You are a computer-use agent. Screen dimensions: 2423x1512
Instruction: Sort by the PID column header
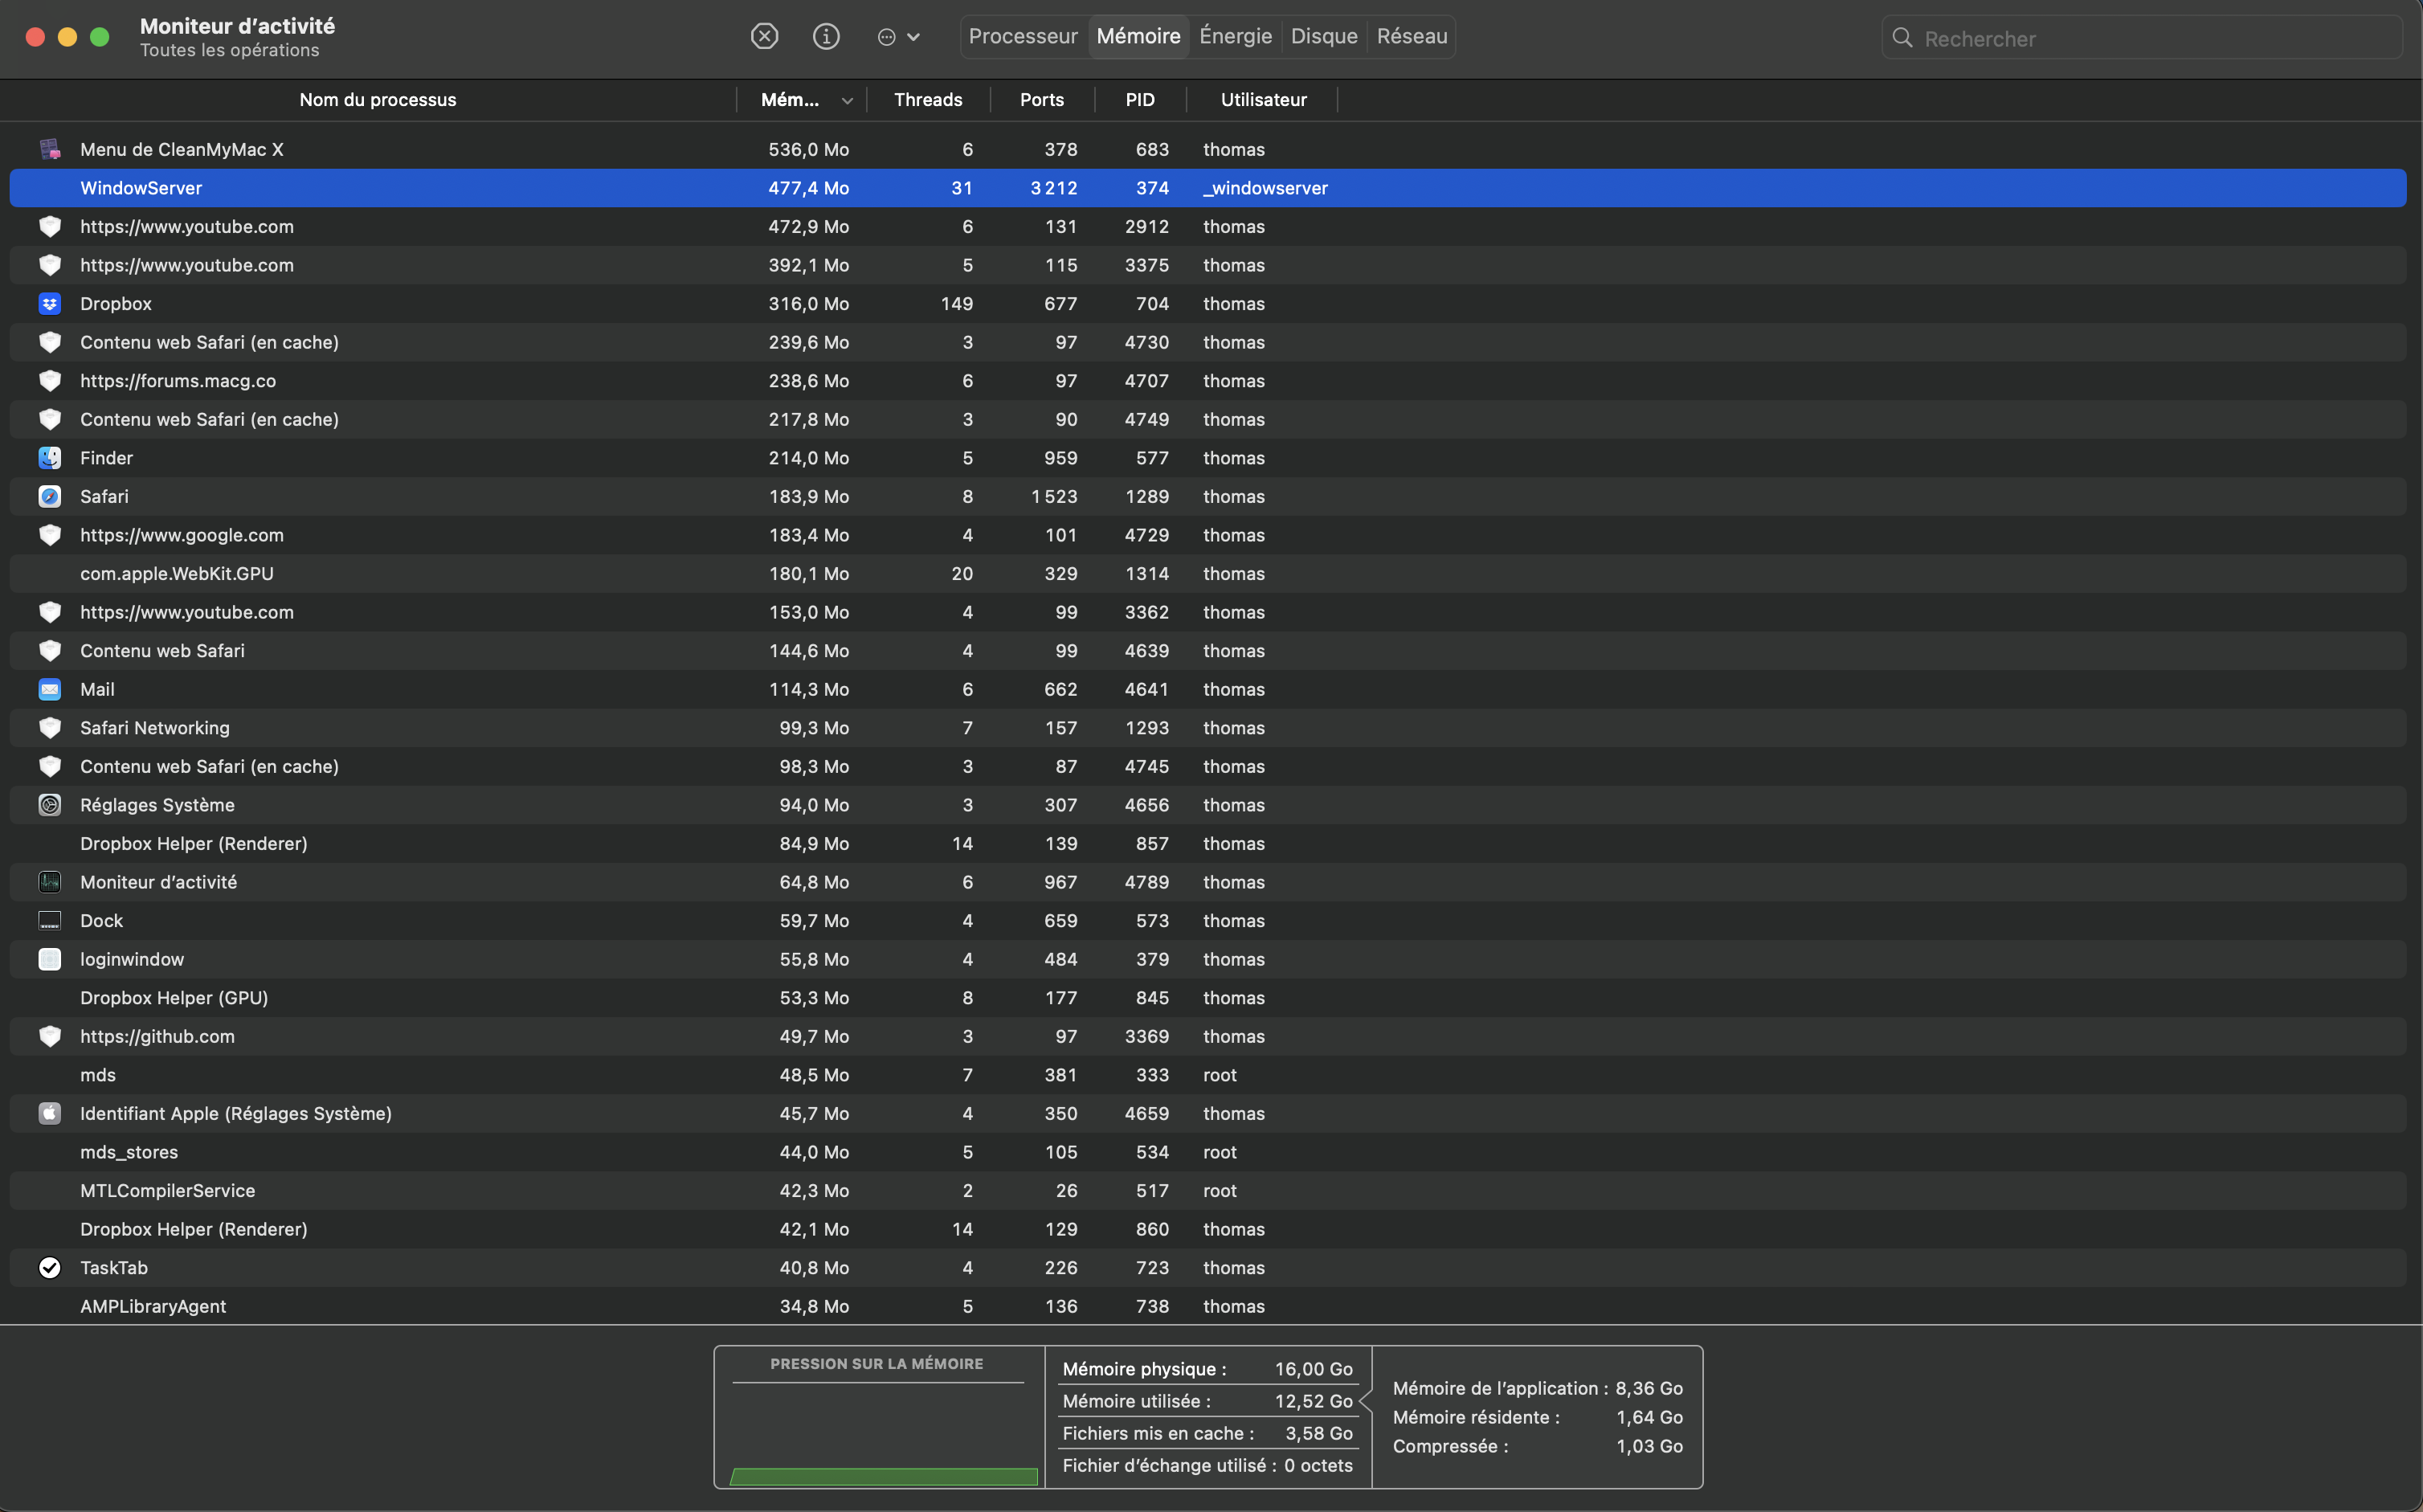coord(1140,100)
